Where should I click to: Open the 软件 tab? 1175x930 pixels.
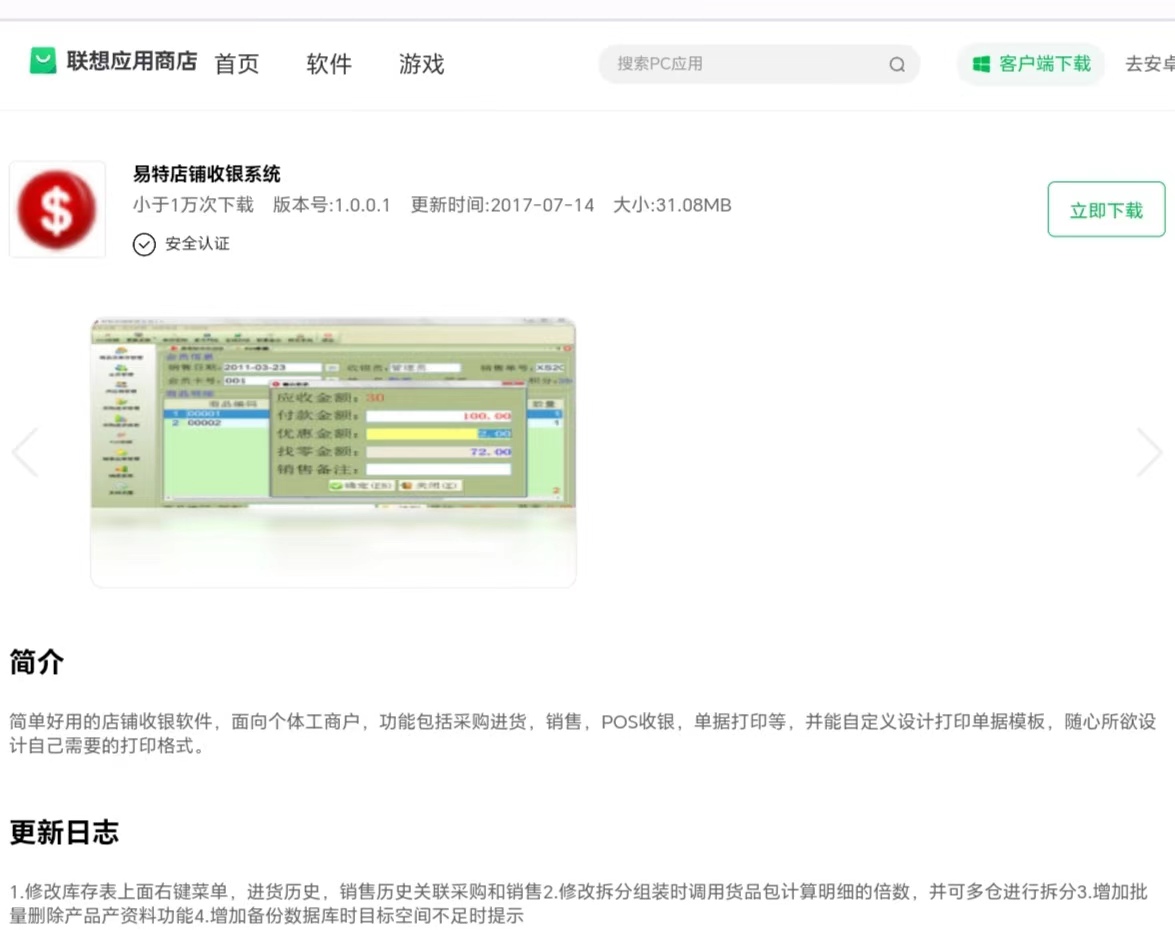[329, 64]
